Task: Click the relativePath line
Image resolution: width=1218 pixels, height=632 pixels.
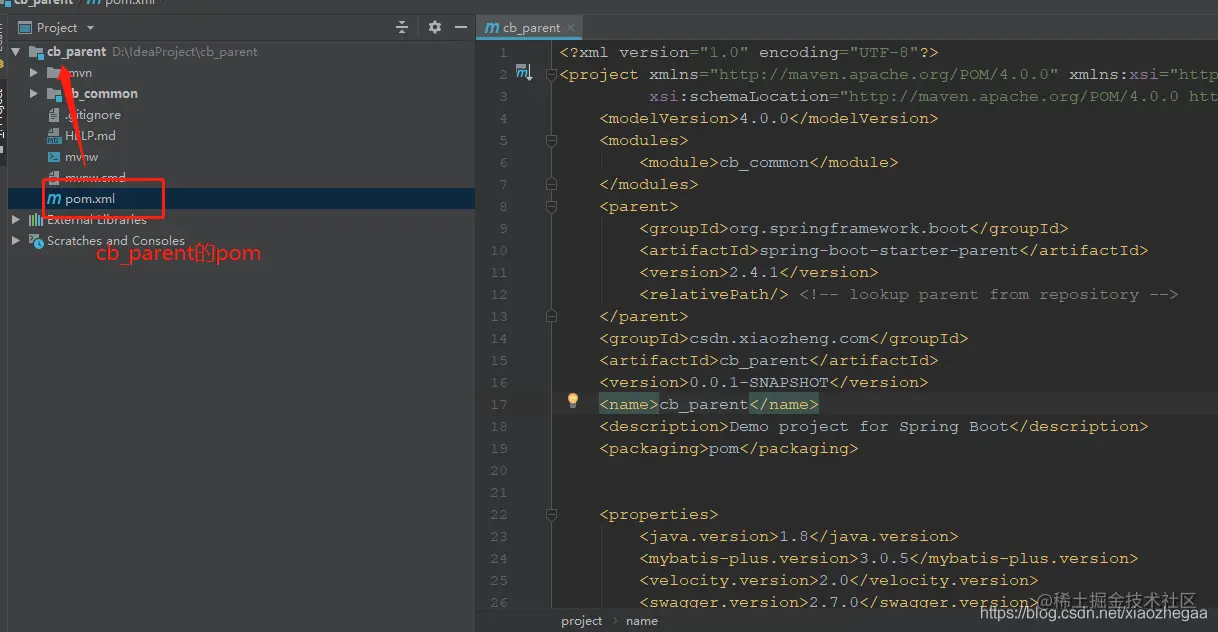Action: pyautogui.click(x=909, y=294)
